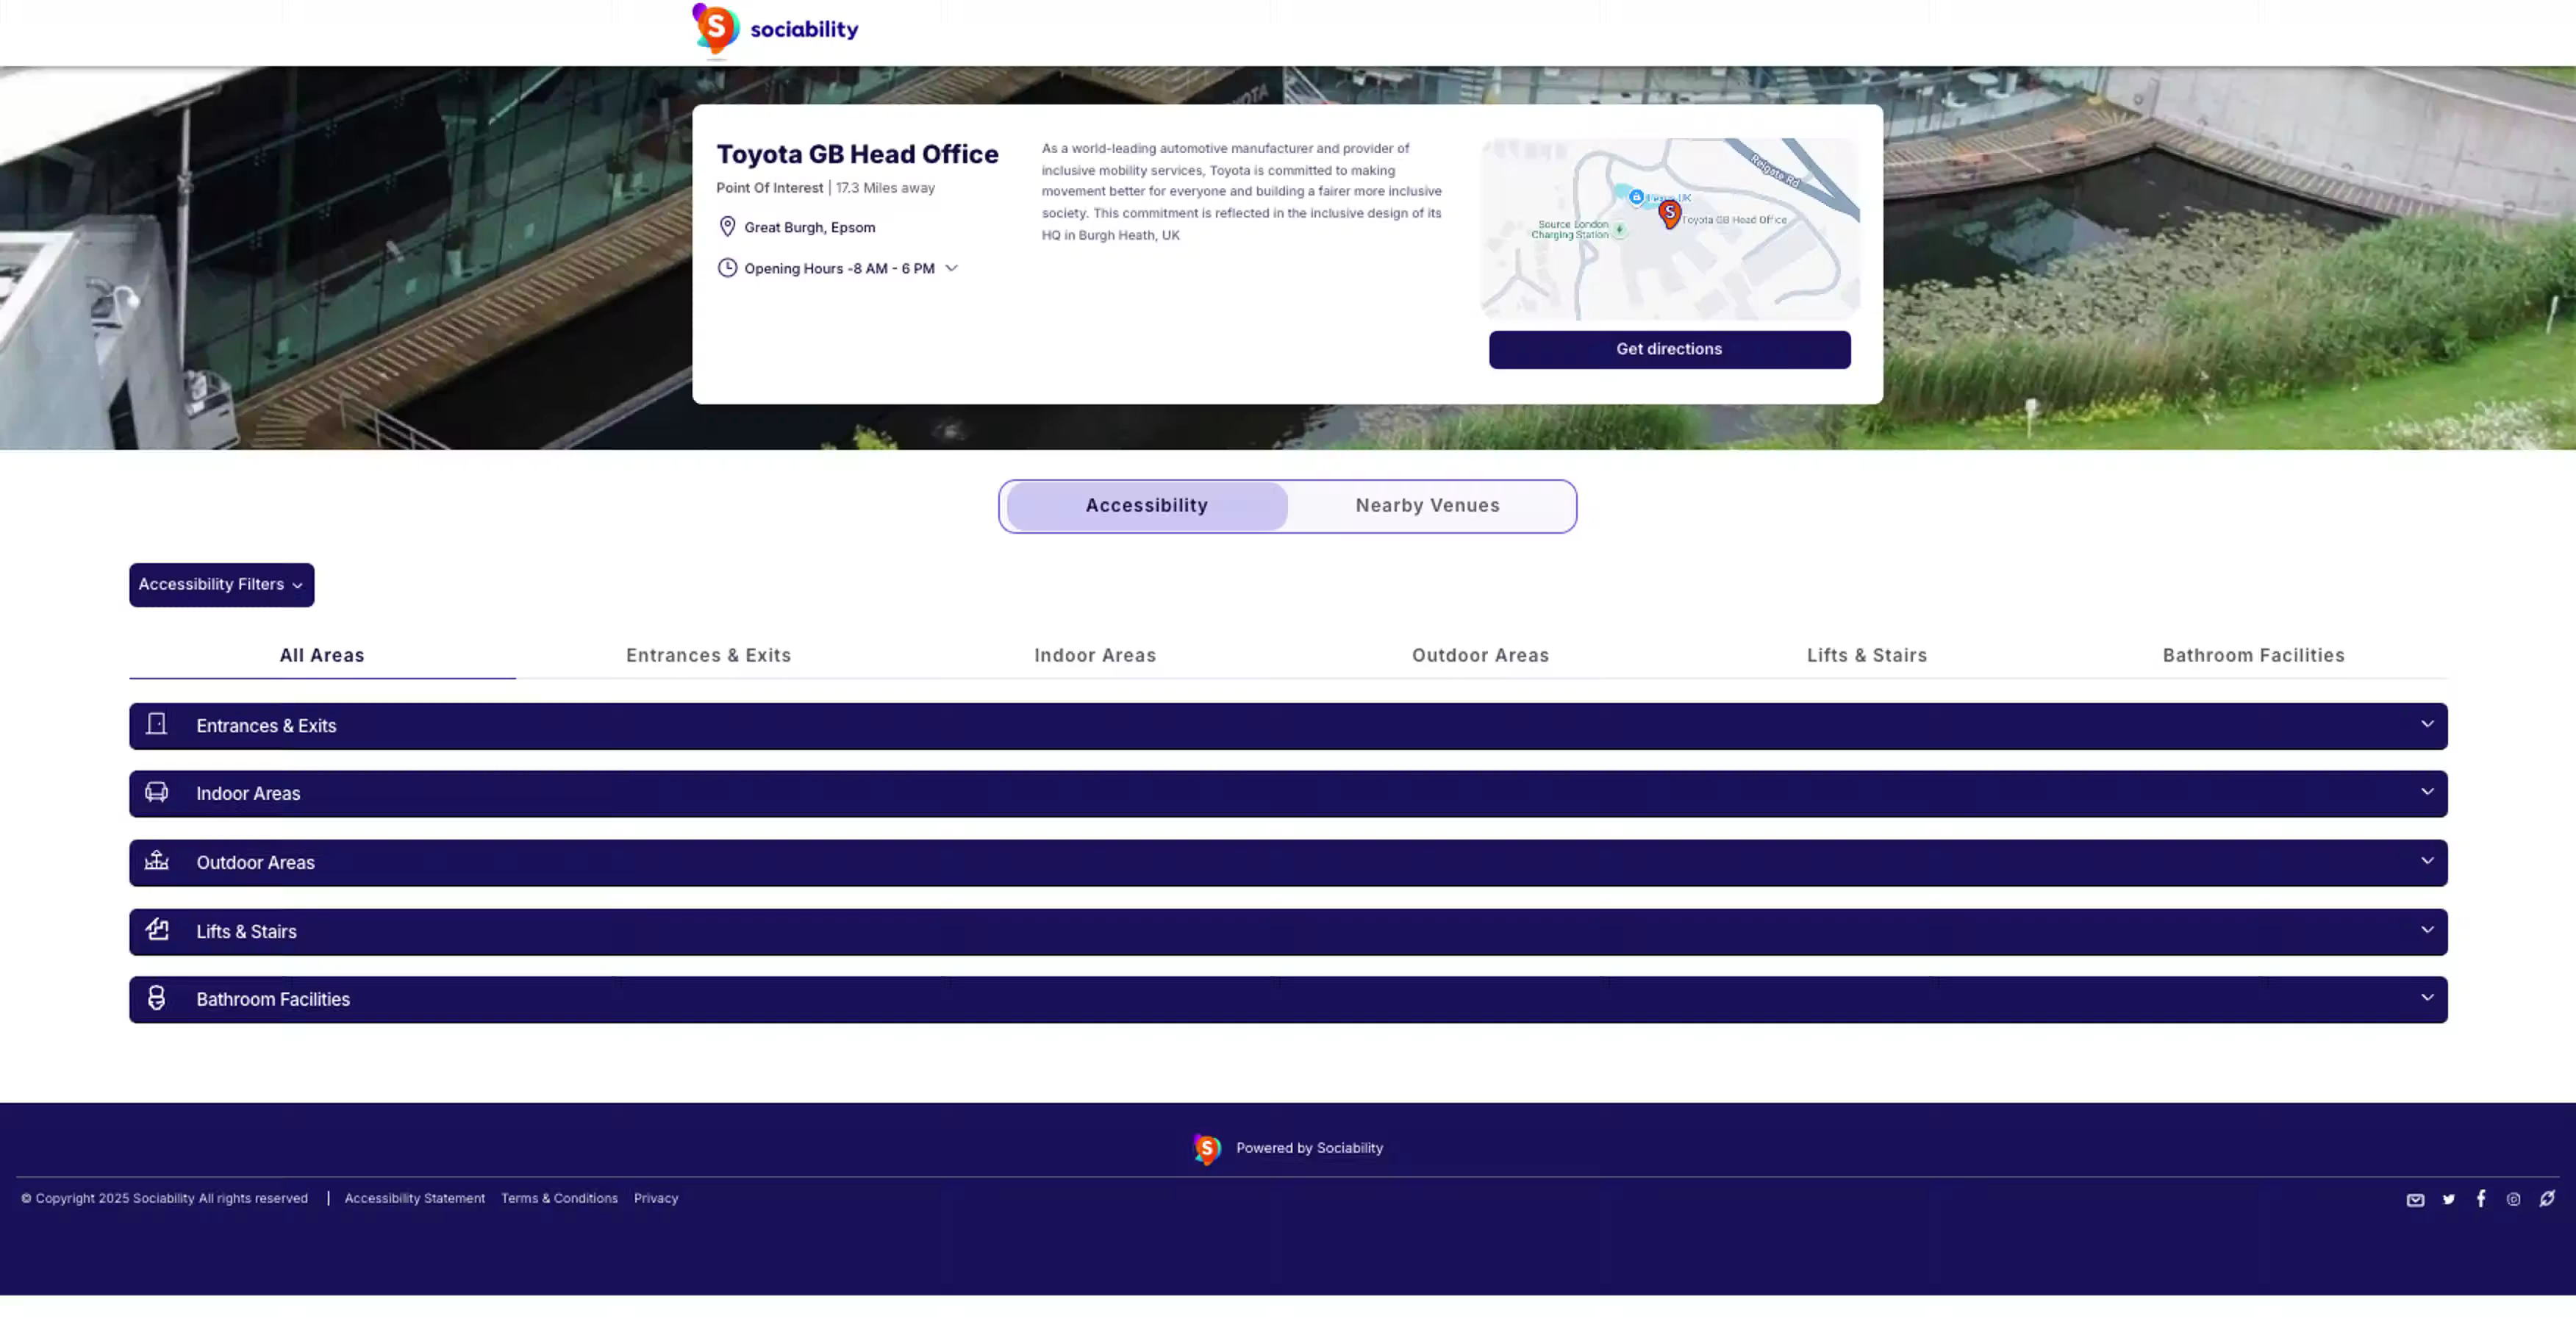
Task: Click the red Sociability marker on the map
Action: (x=1669, y=213)
